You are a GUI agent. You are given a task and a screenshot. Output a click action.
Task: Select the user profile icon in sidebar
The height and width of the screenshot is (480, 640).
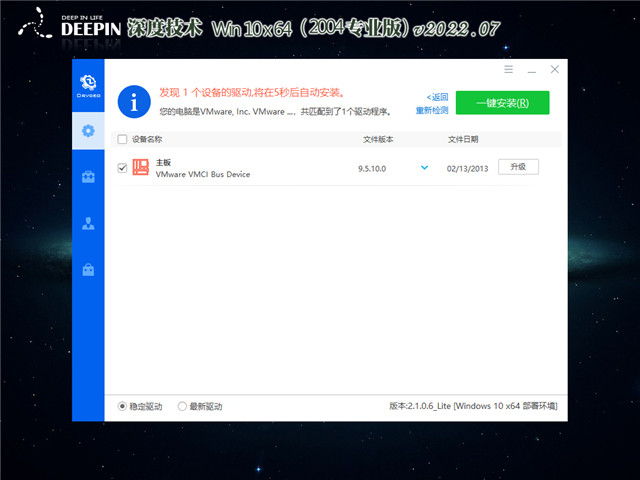(88, 223)
